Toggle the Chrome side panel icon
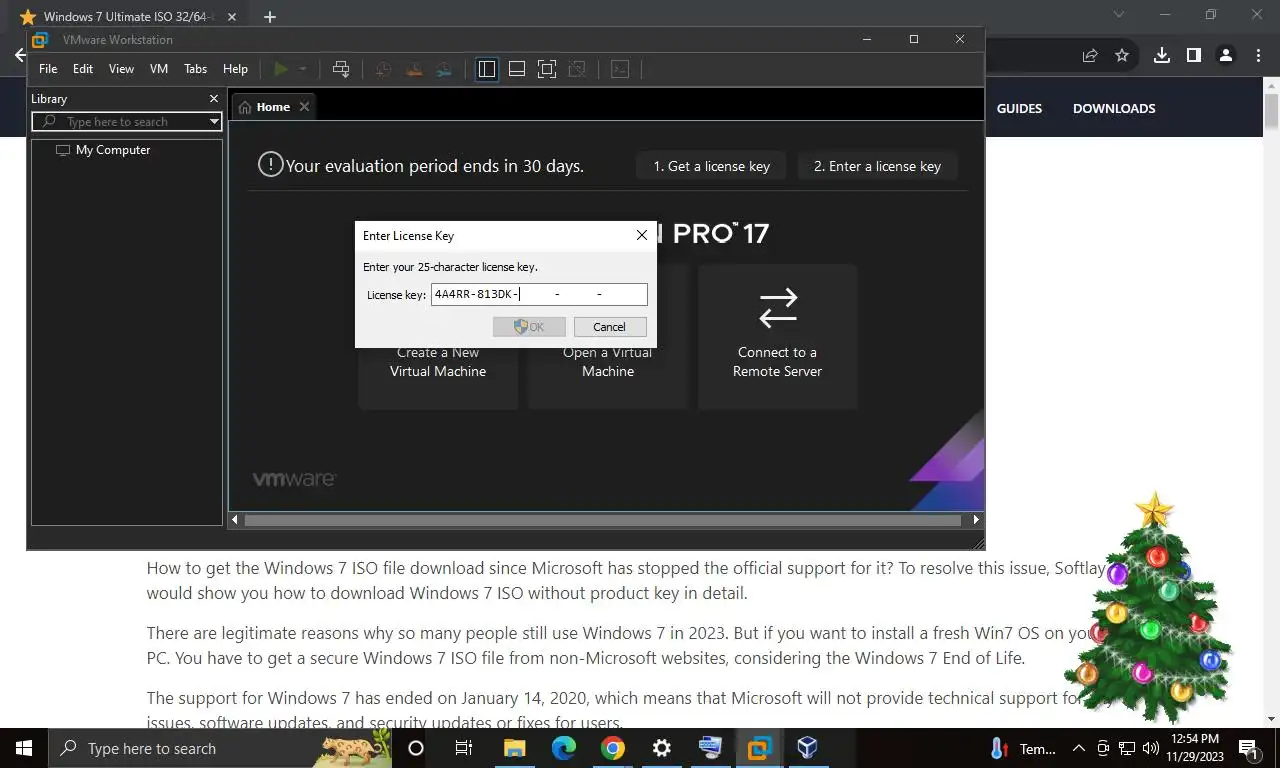1280x768 pixels. (x=1193, y=56)
